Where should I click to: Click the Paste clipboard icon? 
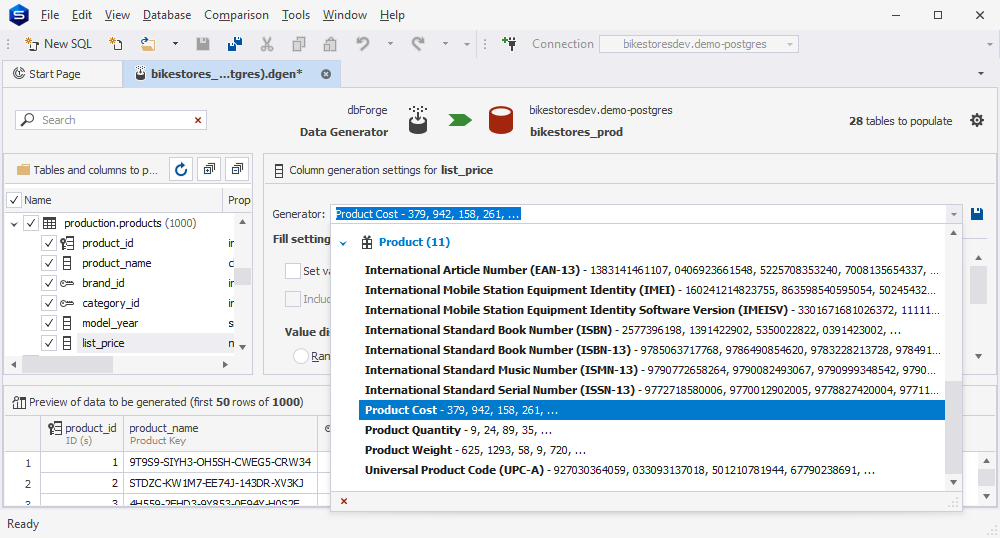coord(330,44)
